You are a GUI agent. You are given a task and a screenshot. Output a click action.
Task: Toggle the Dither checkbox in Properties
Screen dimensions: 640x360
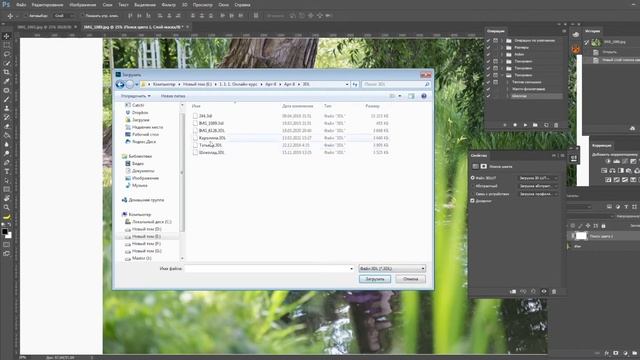473,201
